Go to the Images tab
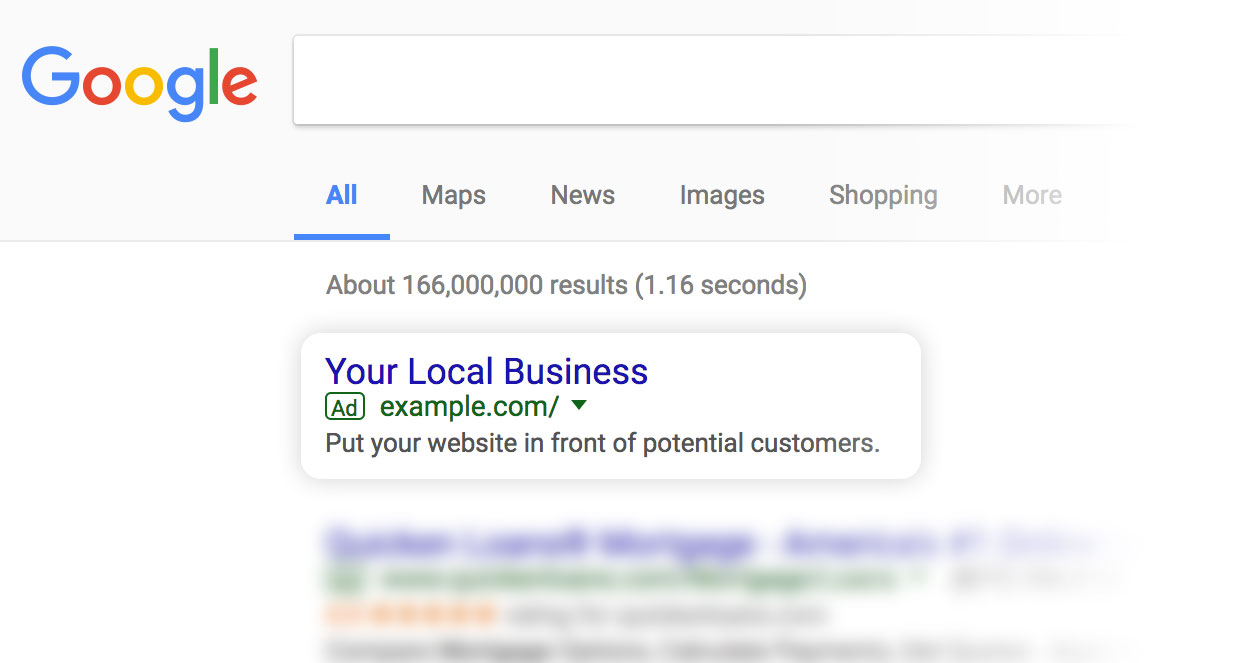1259x663 pixels. [x=721, y=195]
